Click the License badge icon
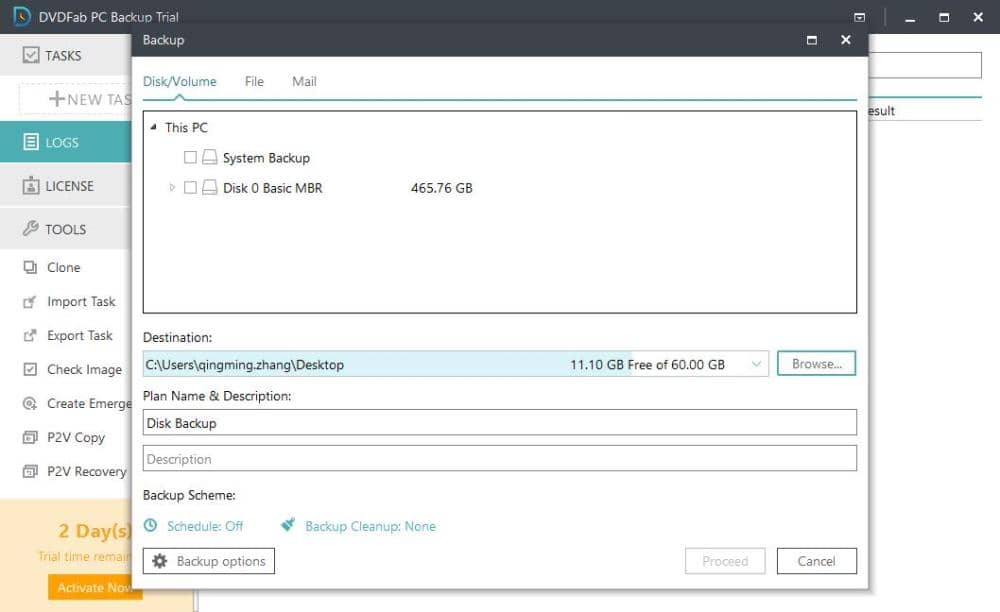Viewport: 1000px width, 612px height. pyautogui.click(x=31, y=186)
